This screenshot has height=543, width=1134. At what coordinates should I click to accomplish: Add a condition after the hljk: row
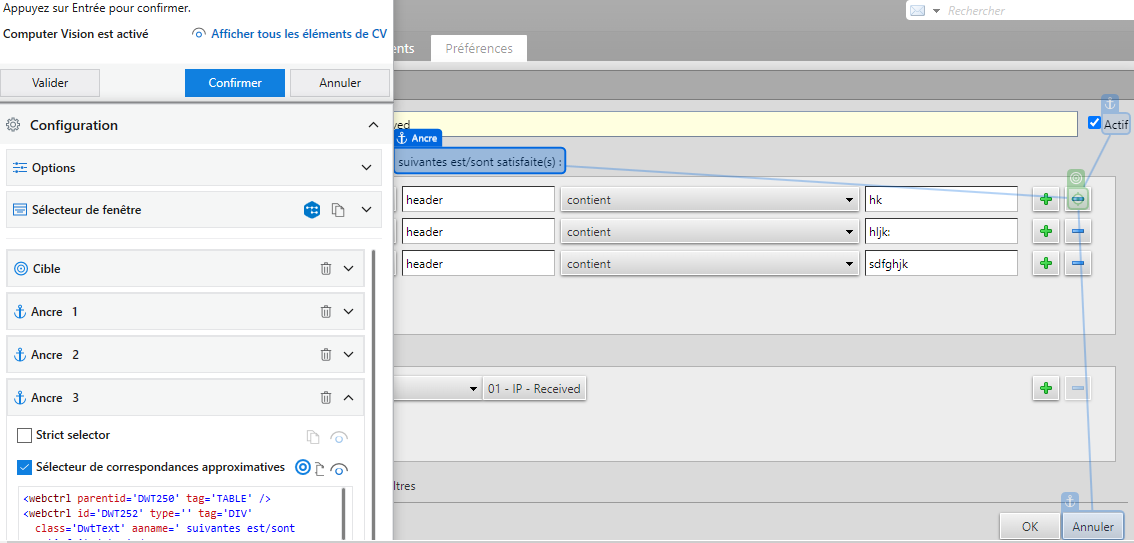(x=1045, y=231)
